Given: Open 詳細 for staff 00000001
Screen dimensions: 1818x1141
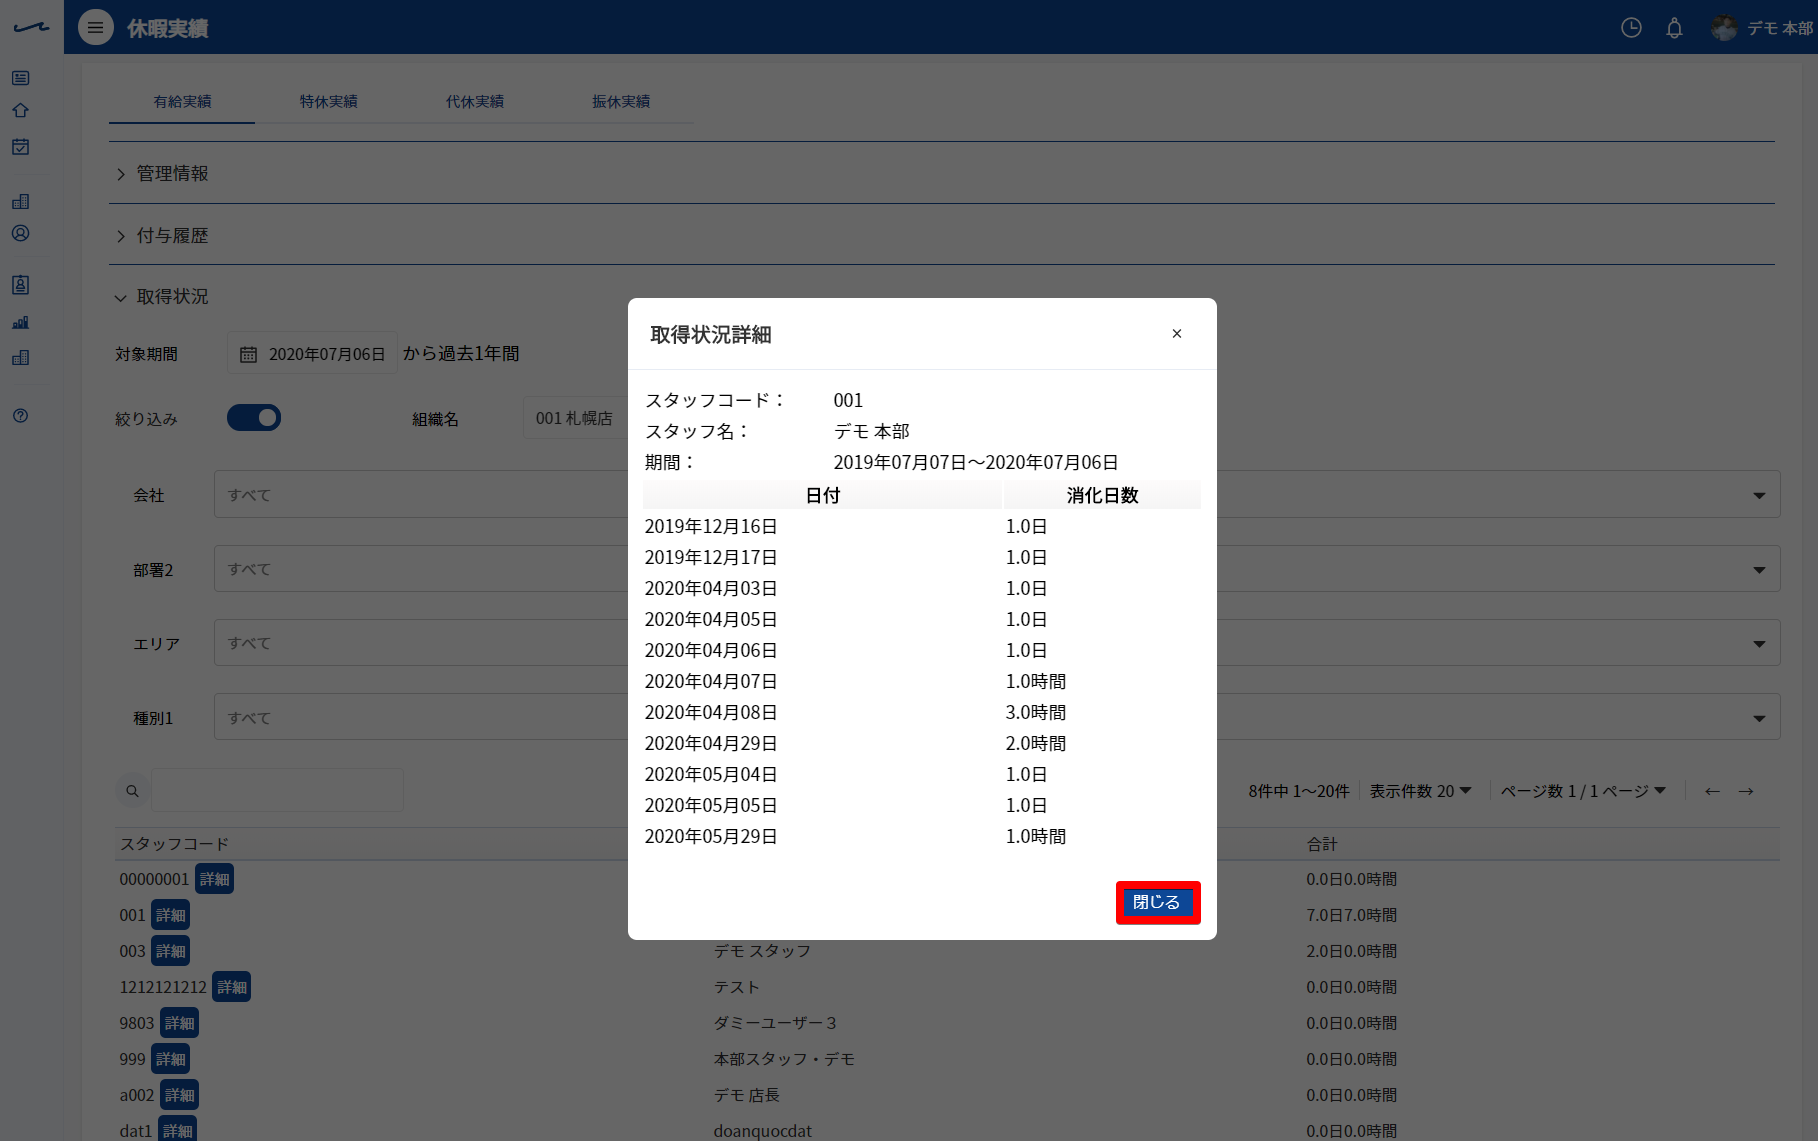Looking at the screenshot, I should click(x=214, y=879).
